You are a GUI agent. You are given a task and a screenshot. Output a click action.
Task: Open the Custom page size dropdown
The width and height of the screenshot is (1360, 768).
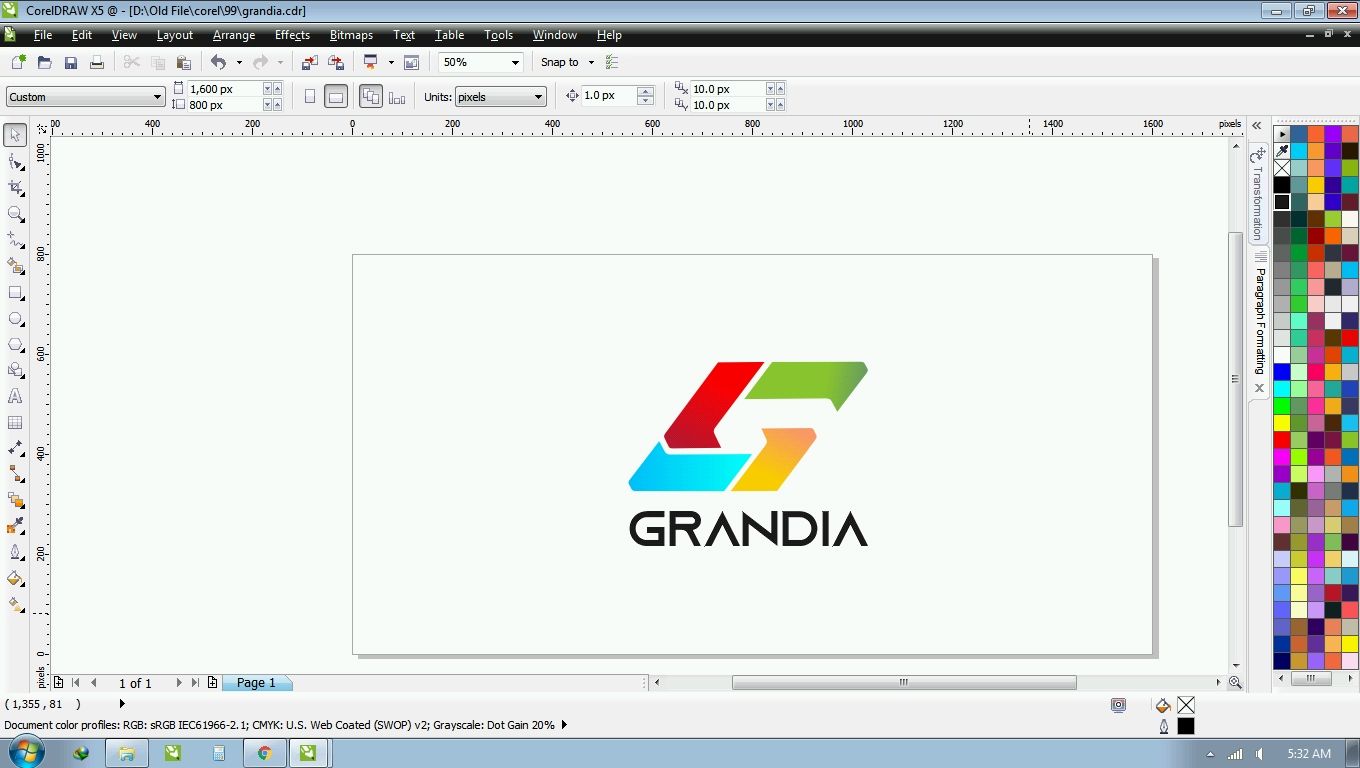tap(157, 97)
